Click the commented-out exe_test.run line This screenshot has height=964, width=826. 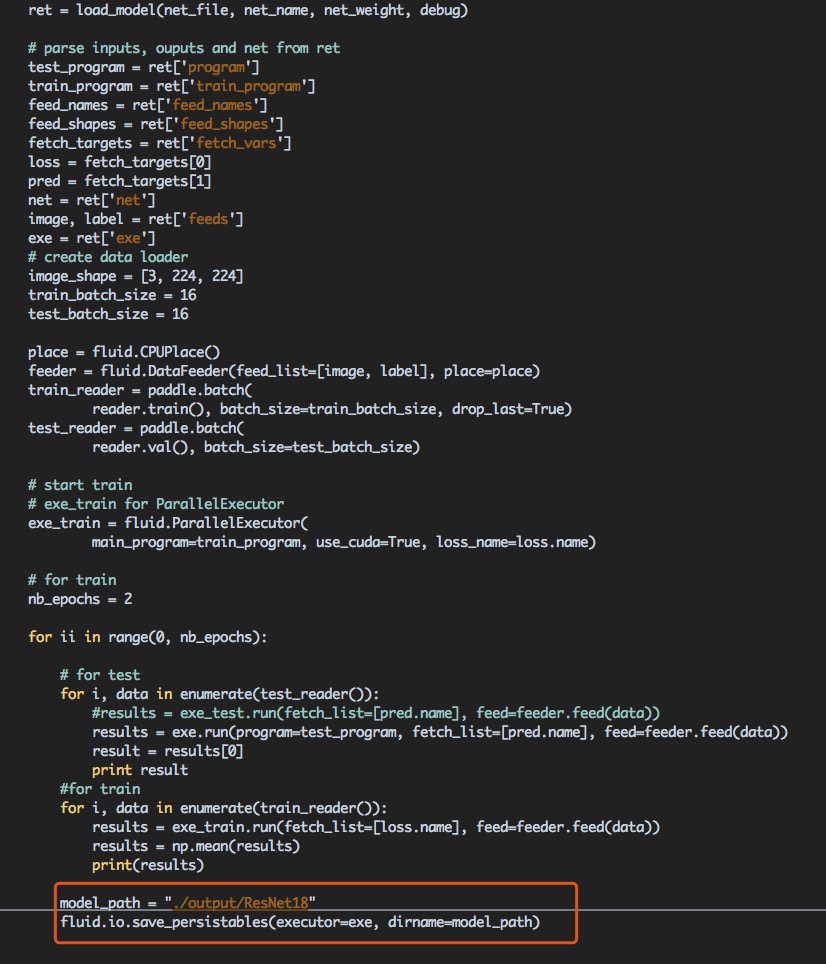point(376,713)
